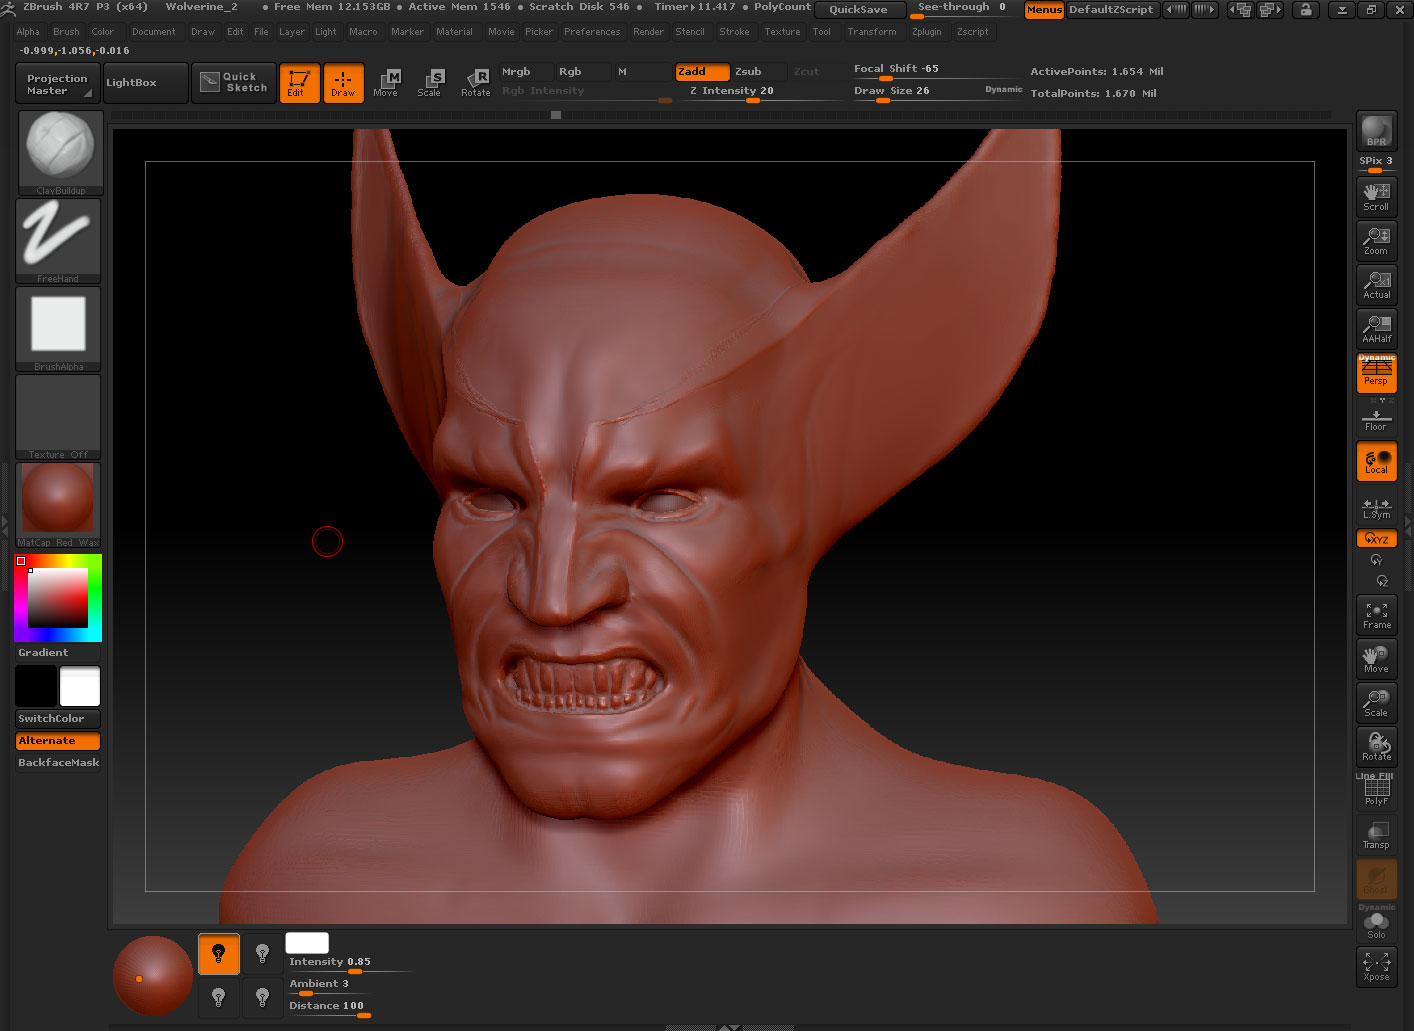Screen dimensions: 1414x1031
Task: Switch on the second light bulb, top row
Action: click(263, 954)
